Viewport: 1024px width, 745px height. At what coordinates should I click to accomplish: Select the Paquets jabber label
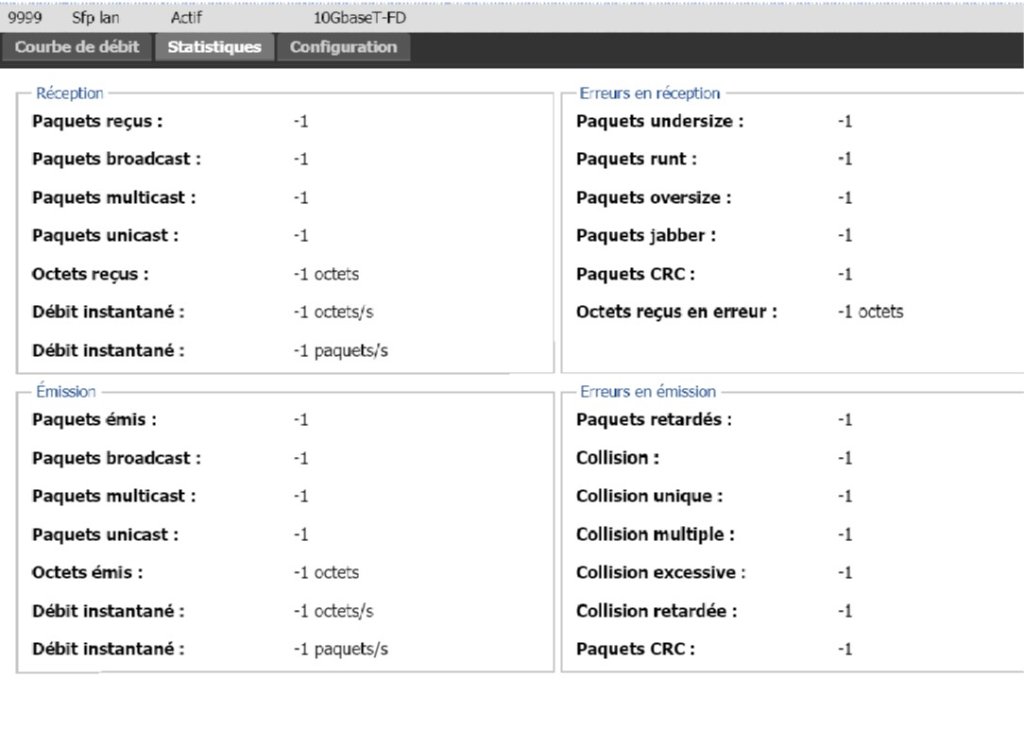point(646,236)
